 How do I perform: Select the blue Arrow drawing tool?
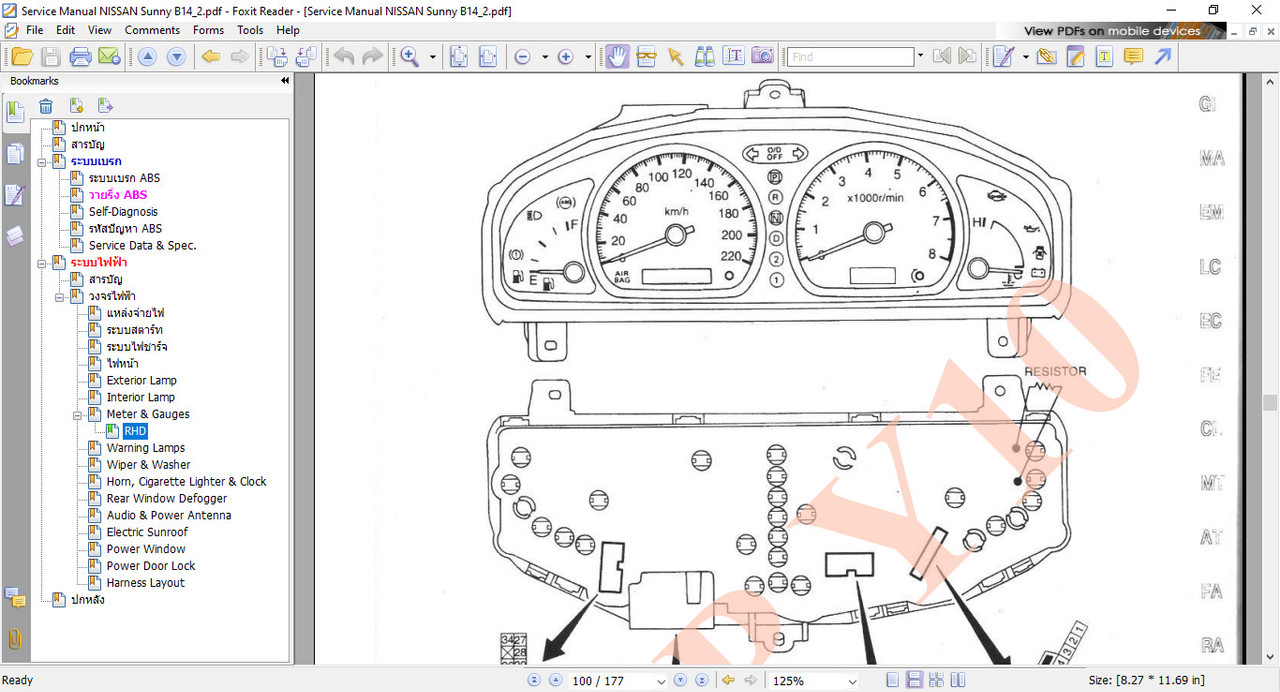(1162, 57)
